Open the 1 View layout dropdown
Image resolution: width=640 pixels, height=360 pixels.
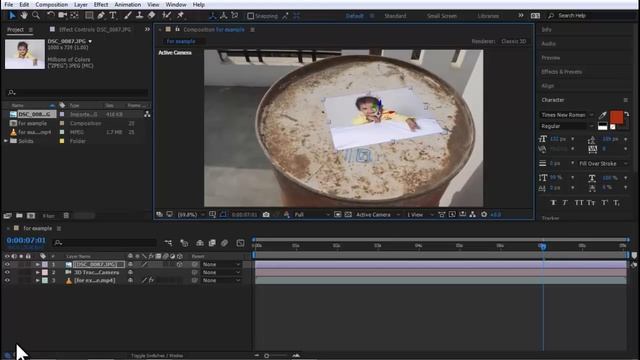coord(420,214)
